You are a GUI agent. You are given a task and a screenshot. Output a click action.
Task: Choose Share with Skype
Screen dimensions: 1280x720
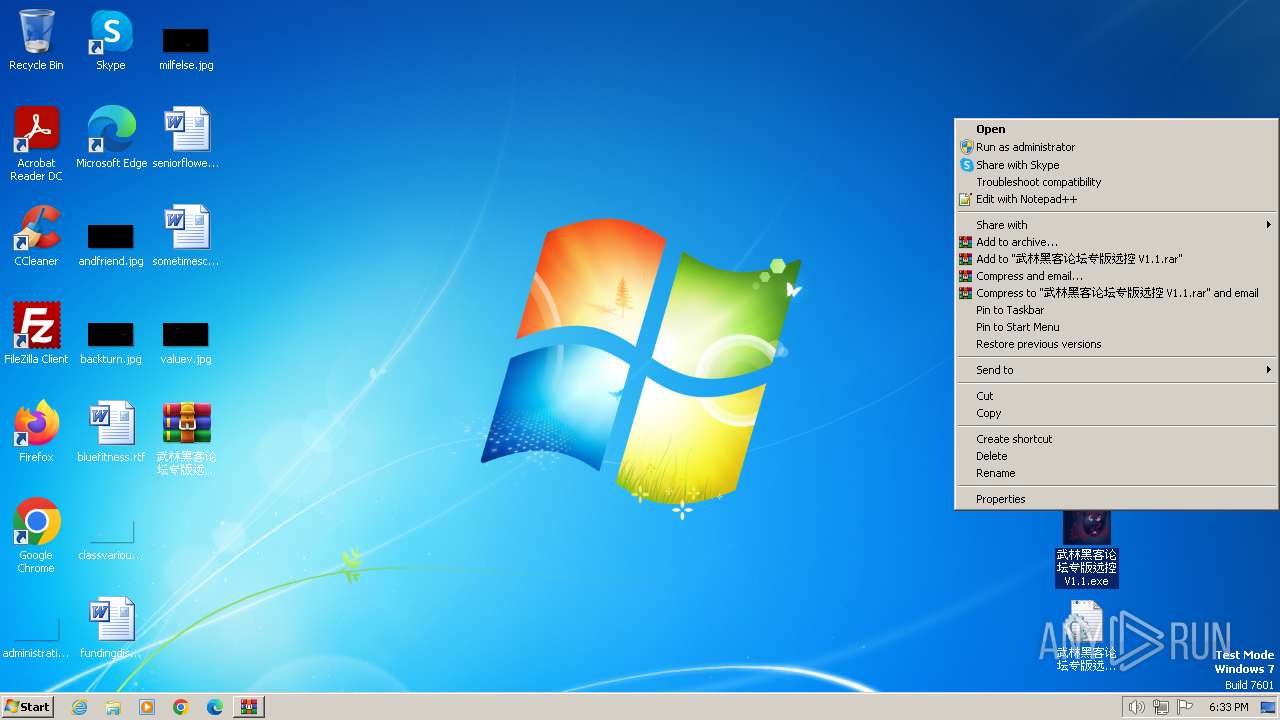pyautogui.click(x=1116, y=165)
